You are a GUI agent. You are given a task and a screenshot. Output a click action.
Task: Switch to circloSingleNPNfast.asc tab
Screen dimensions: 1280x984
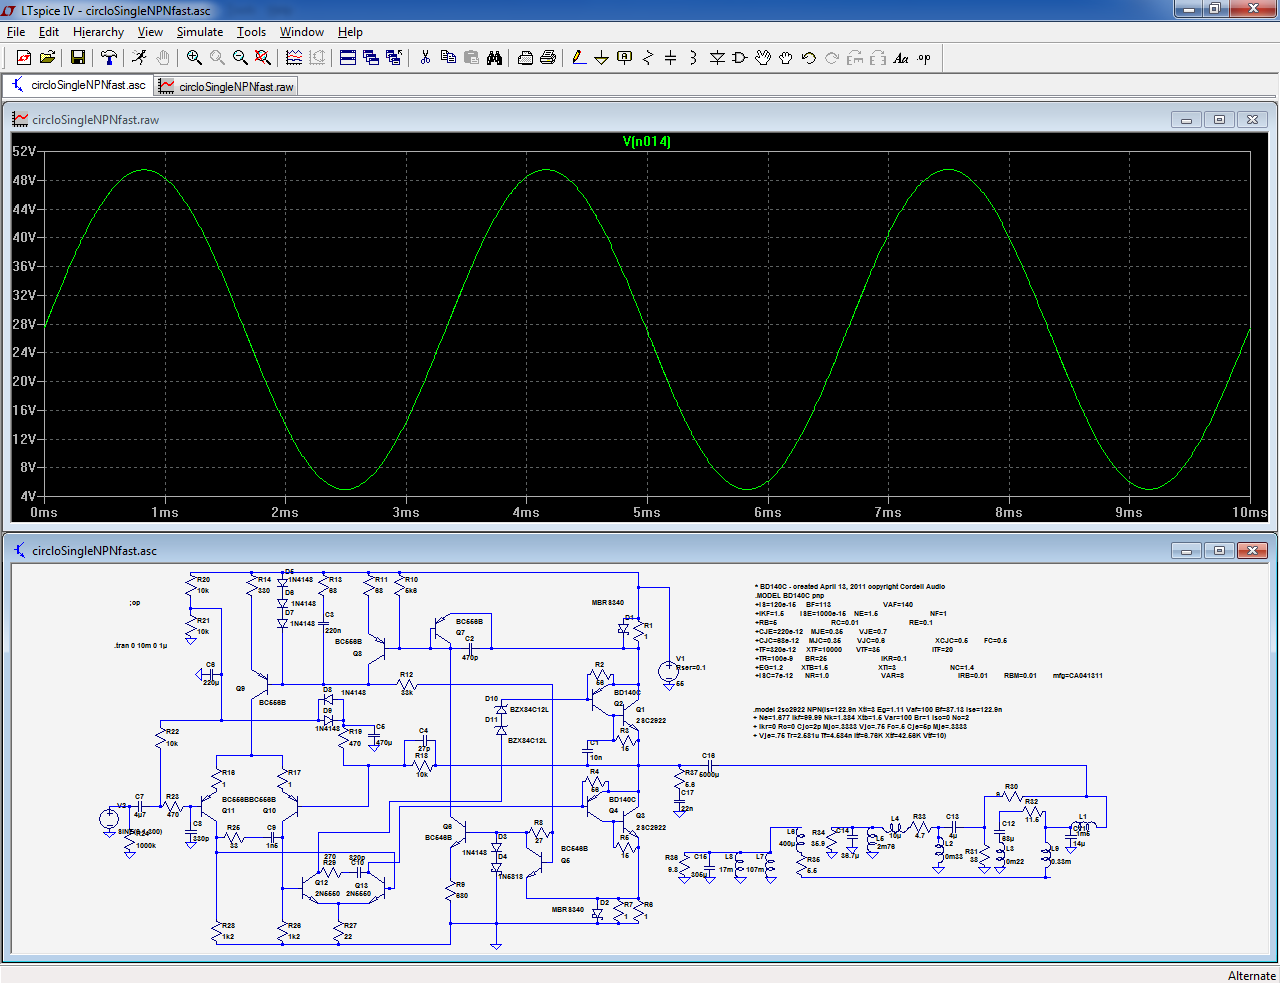79,85
